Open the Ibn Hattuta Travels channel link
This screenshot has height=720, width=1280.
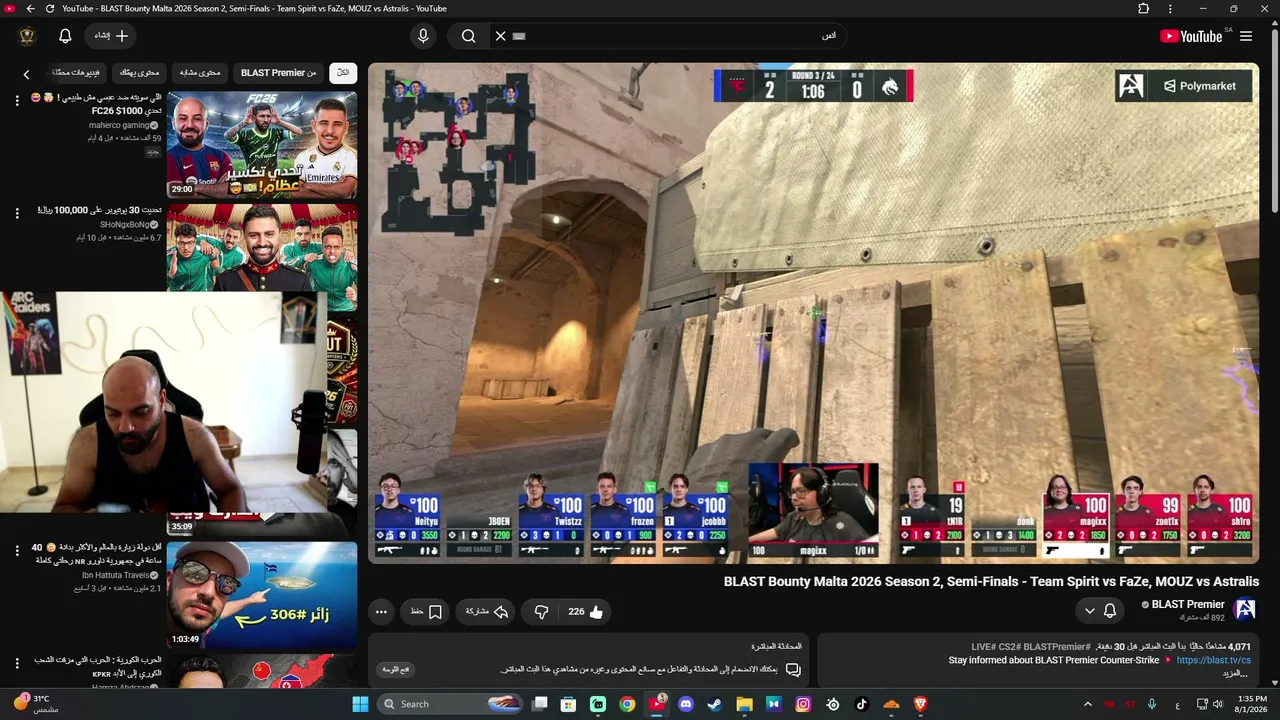(115, 575)
